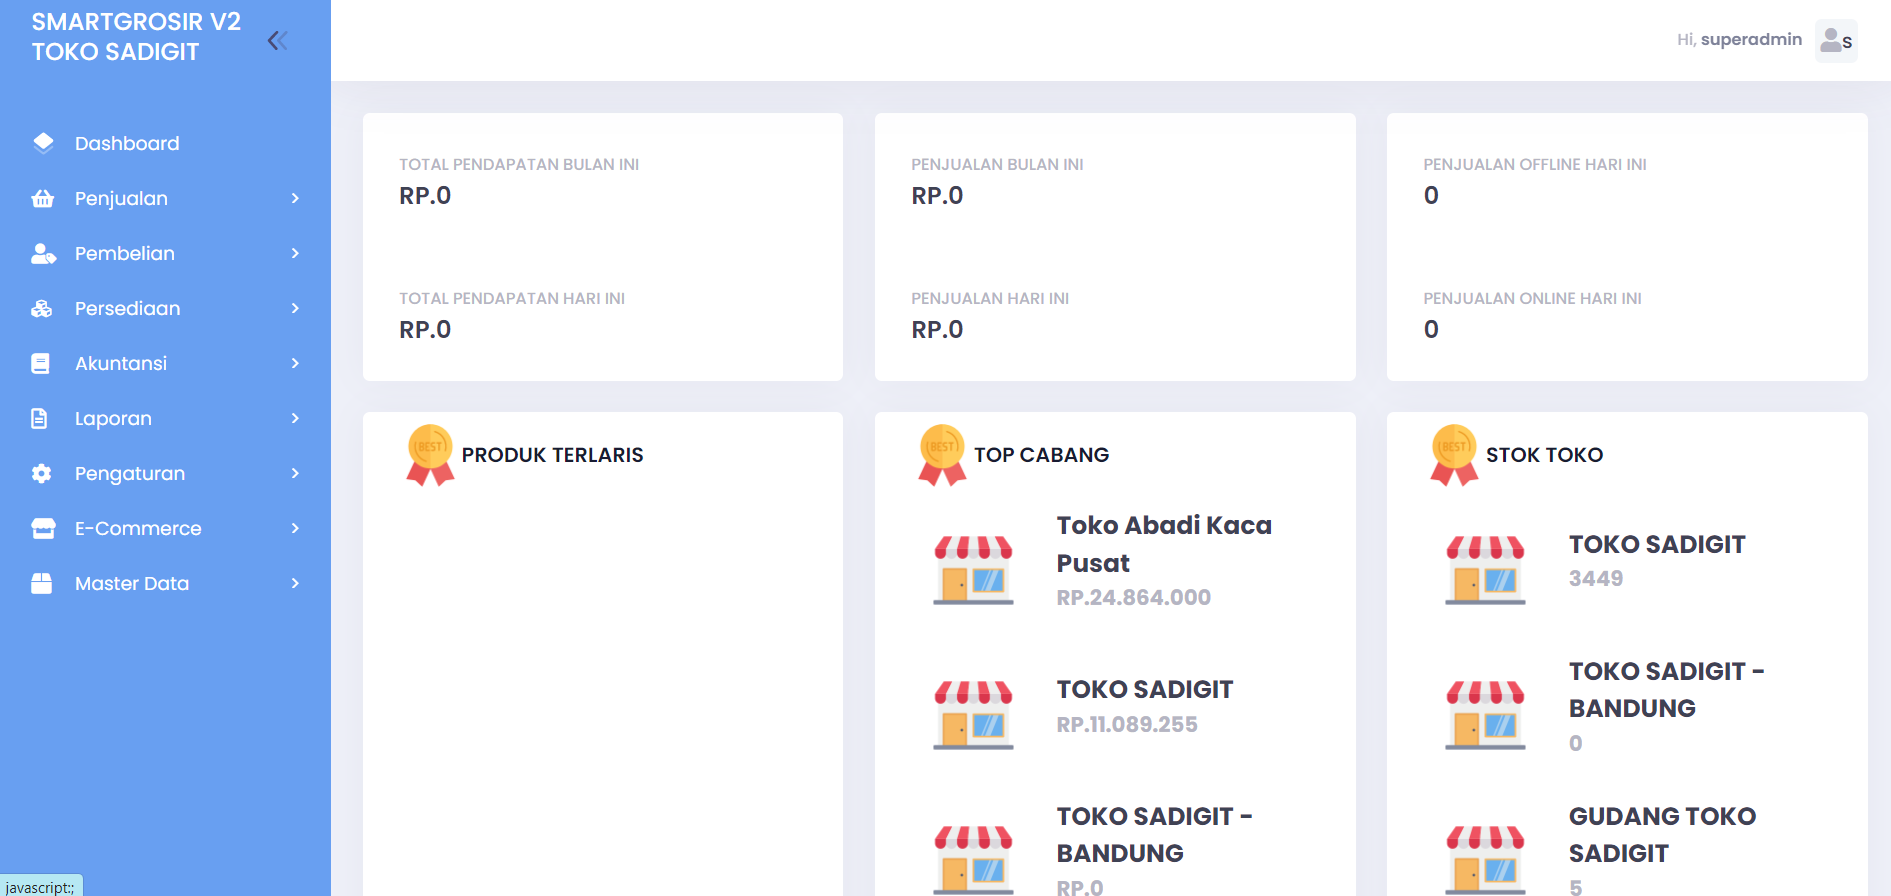Open the superadmin user profile avatar
Viewport: 1891px width, 896px height.
click(x=1836, y=41)
